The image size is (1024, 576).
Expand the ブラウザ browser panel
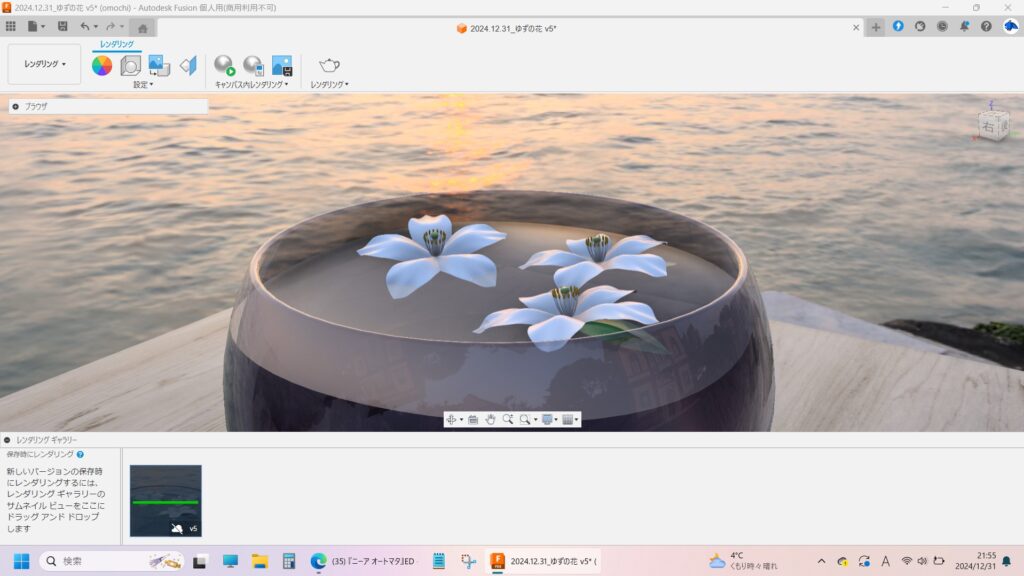tap(16, 106)
